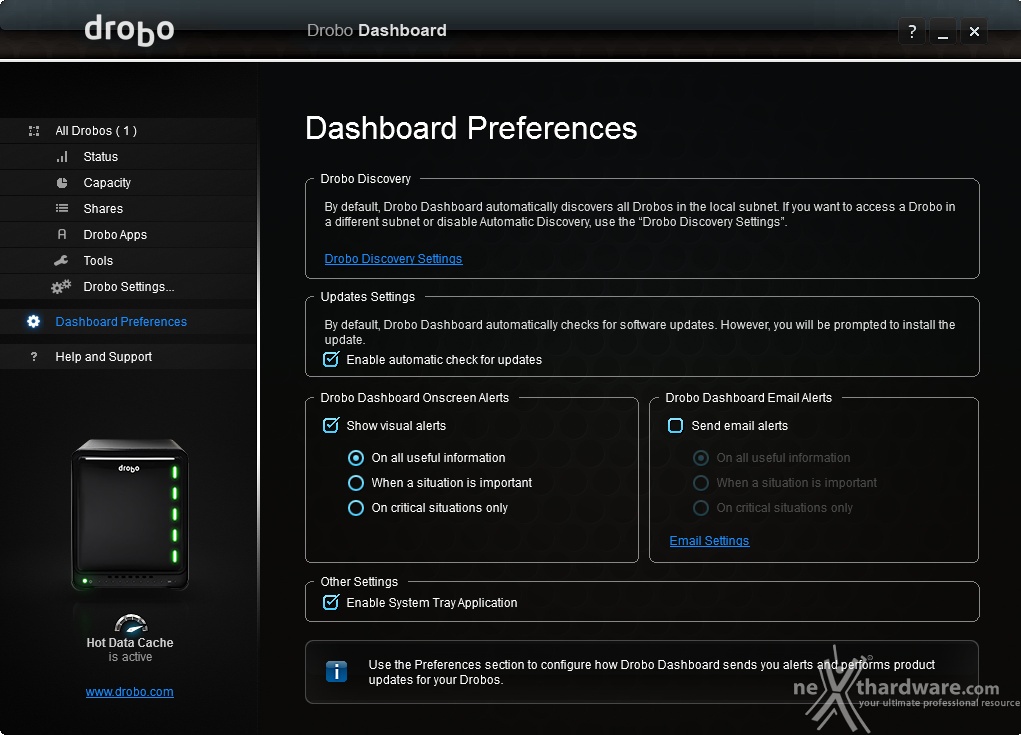Click the help question mark button in title bar

tap(912, 31)
